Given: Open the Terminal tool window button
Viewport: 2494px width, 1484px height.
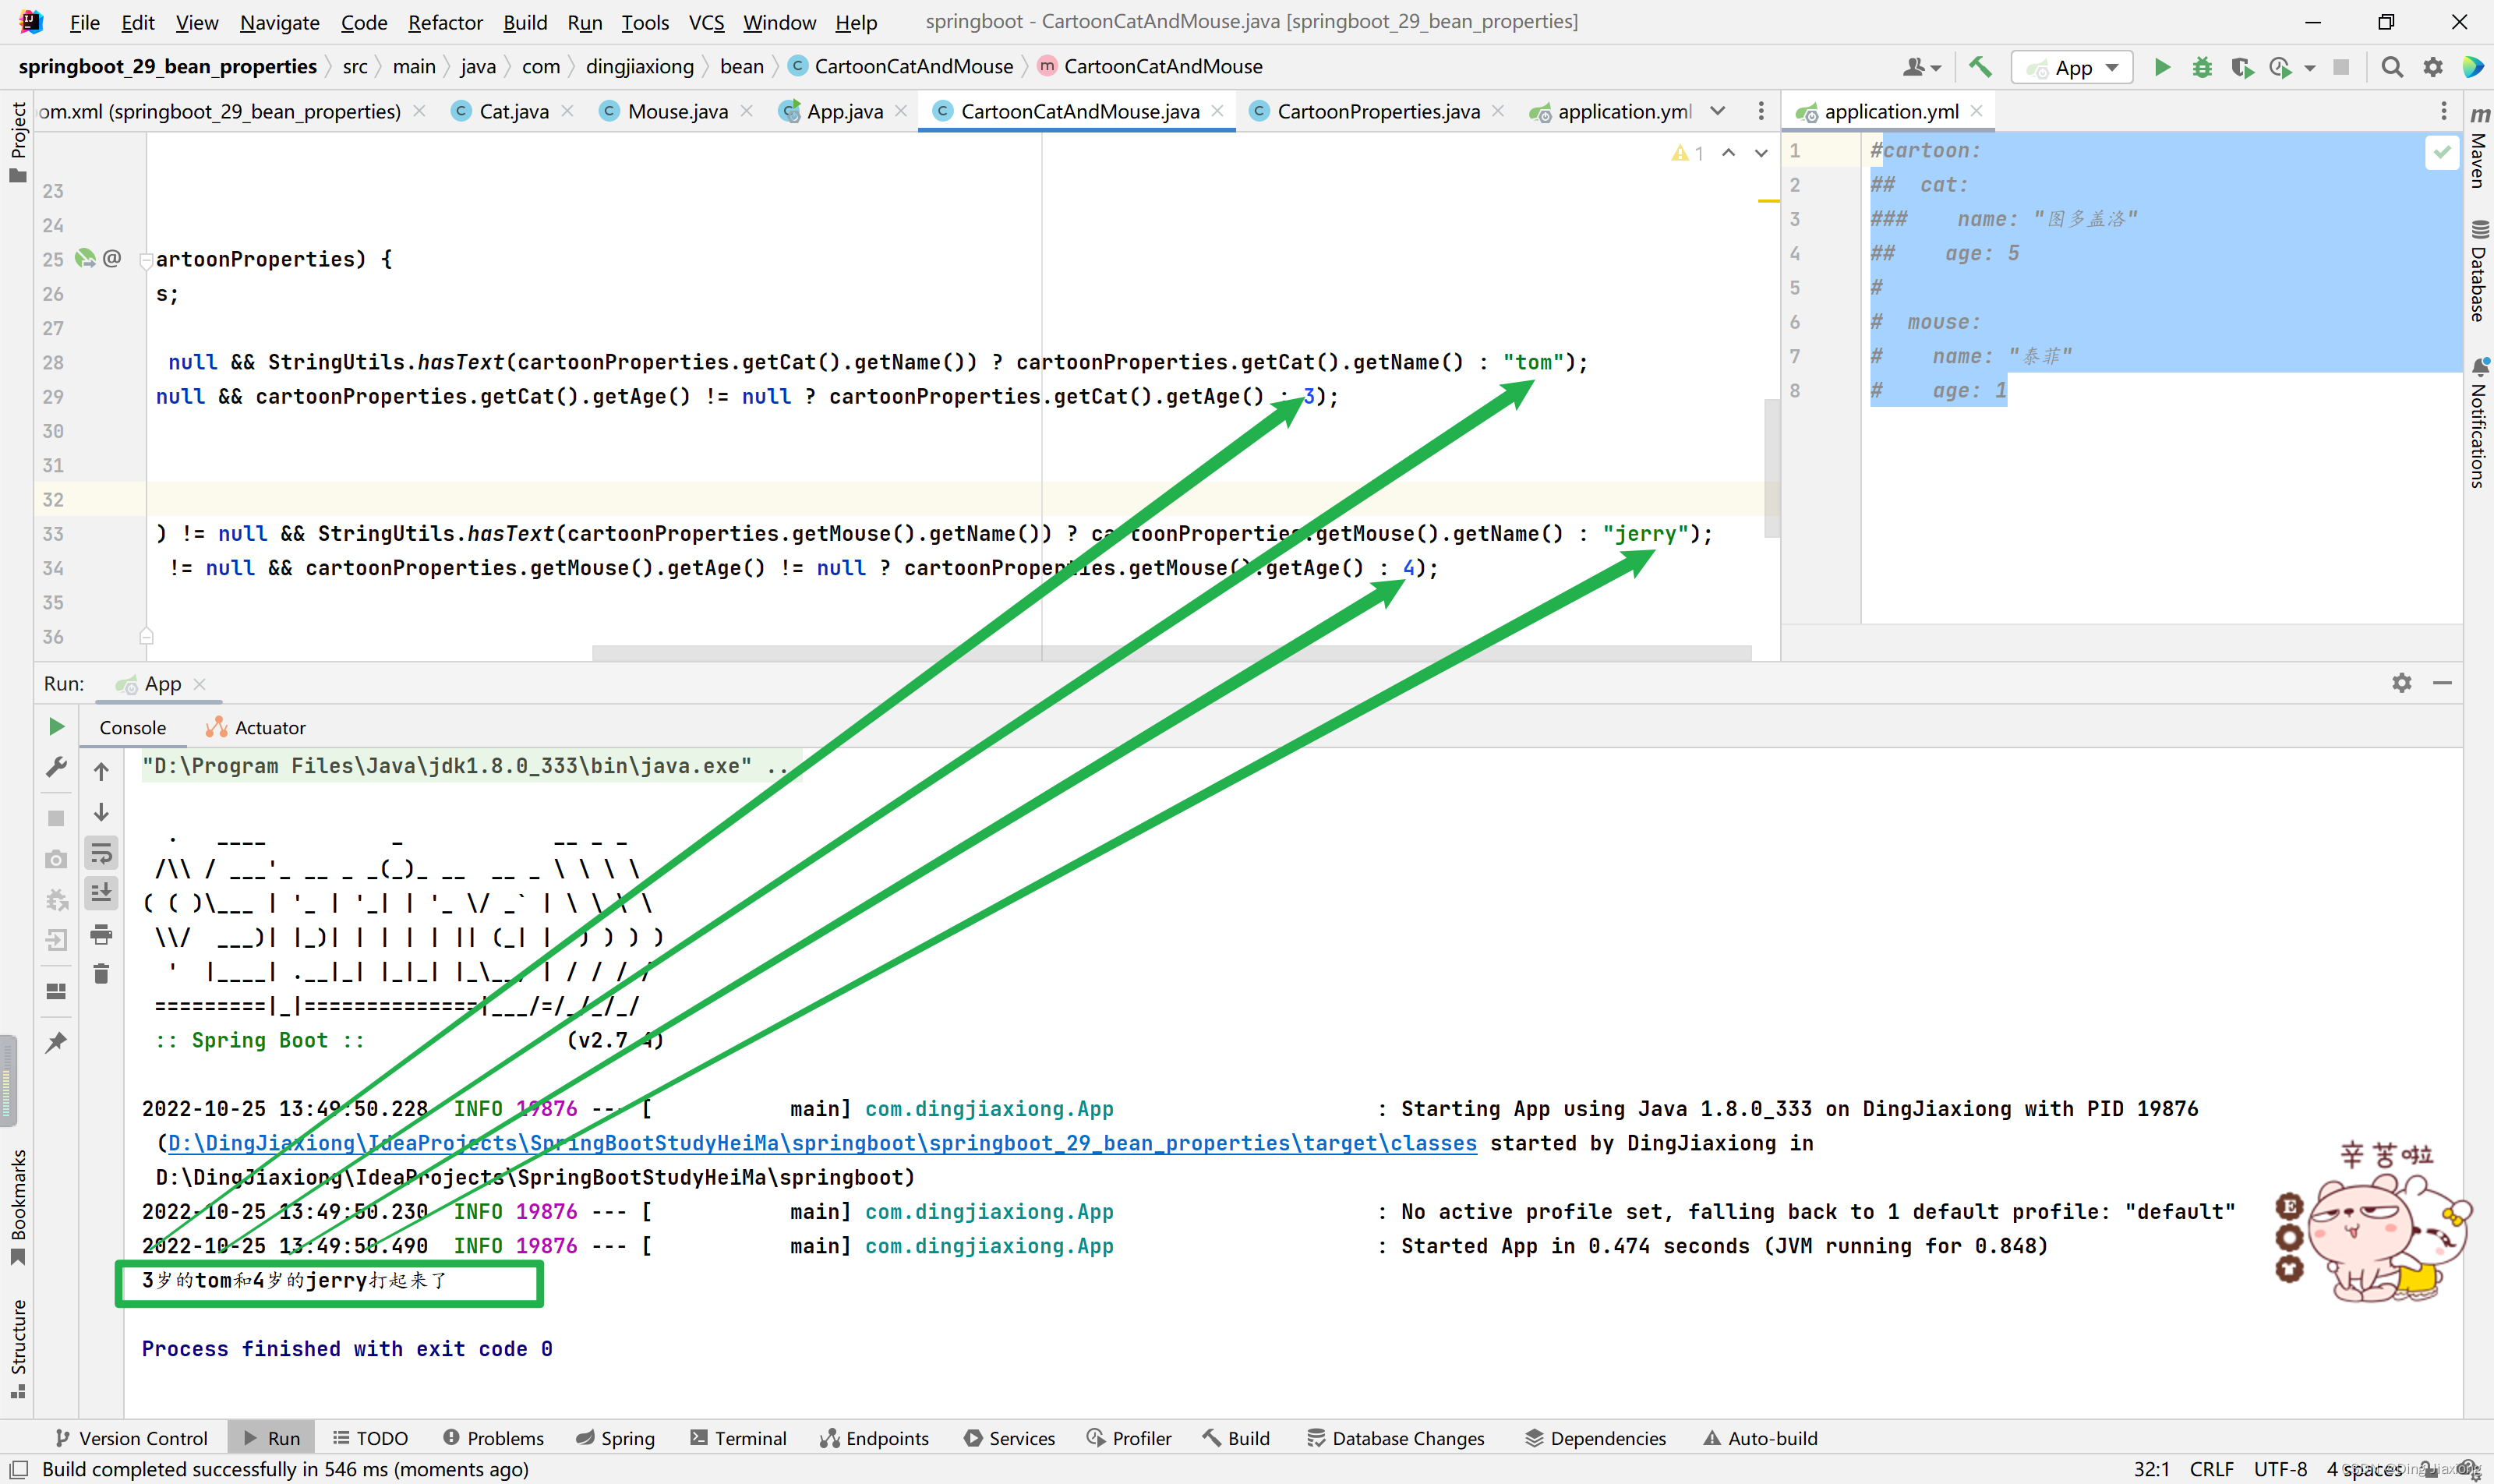Looking at the screenshot, I should coord(738,1438).
